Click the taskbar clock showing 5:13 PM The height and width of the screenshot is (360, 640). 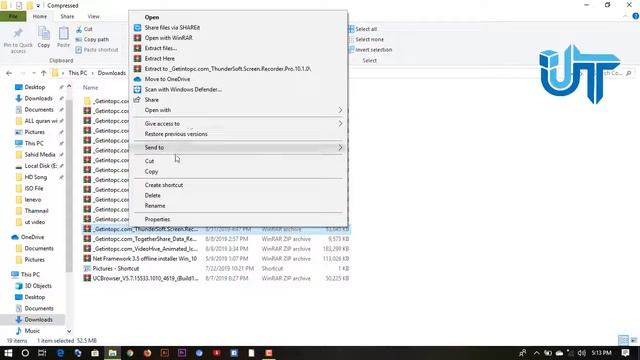click(x=601, y=353)
